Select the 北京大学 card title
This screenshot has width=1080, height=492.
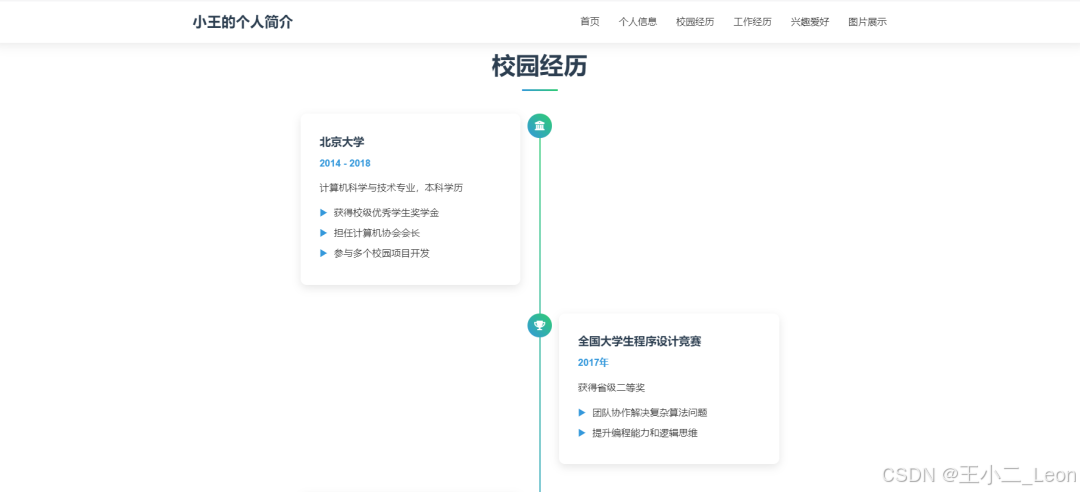pos(342,142)
